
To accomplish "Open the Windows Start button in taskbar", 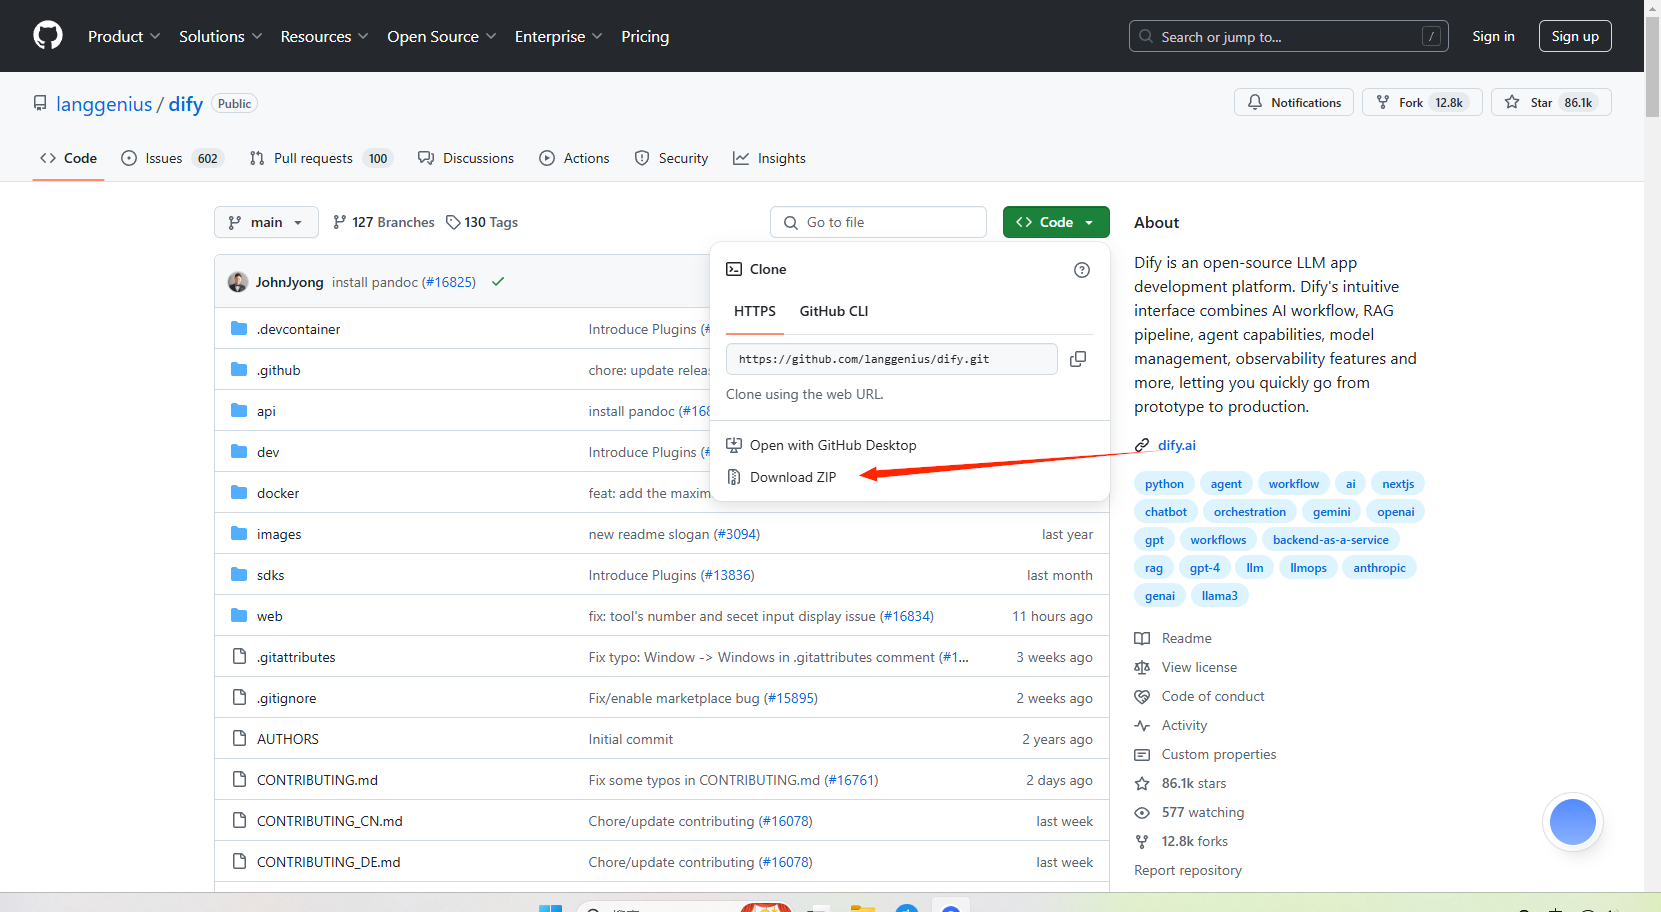I will coord(550,907).
